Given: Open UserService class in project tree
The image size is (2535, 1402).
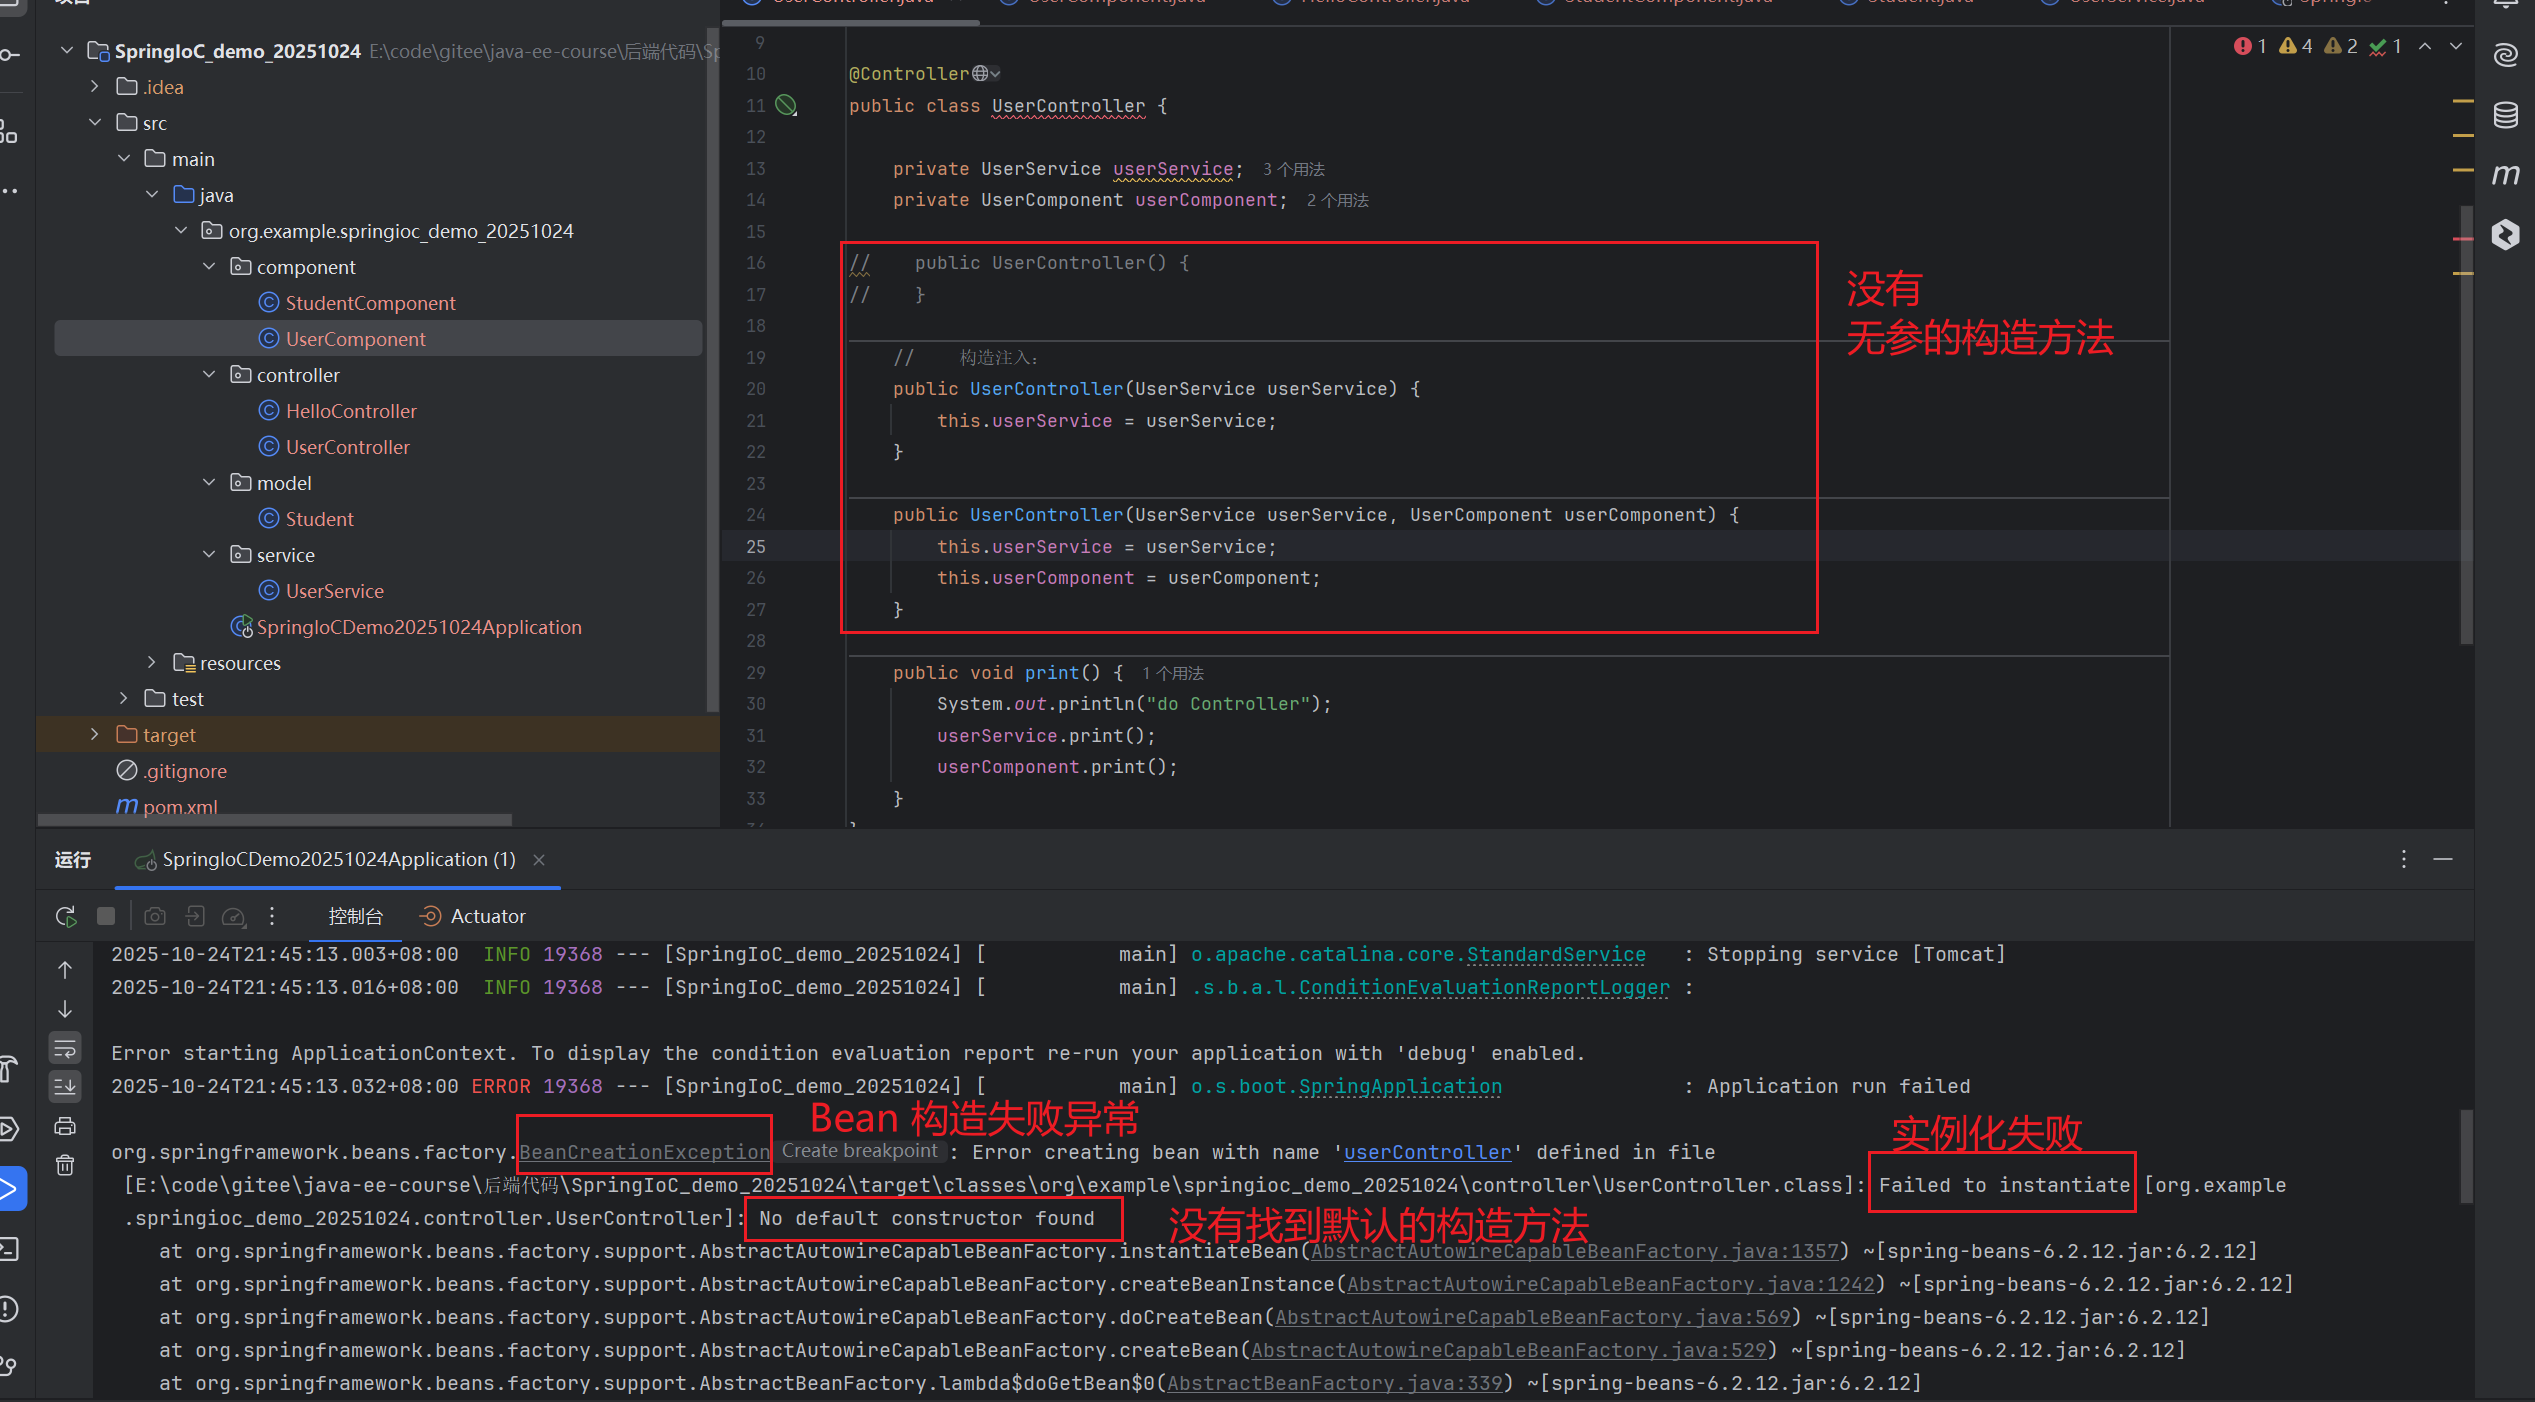Looking at the screenshot, I should coord(334,591).
